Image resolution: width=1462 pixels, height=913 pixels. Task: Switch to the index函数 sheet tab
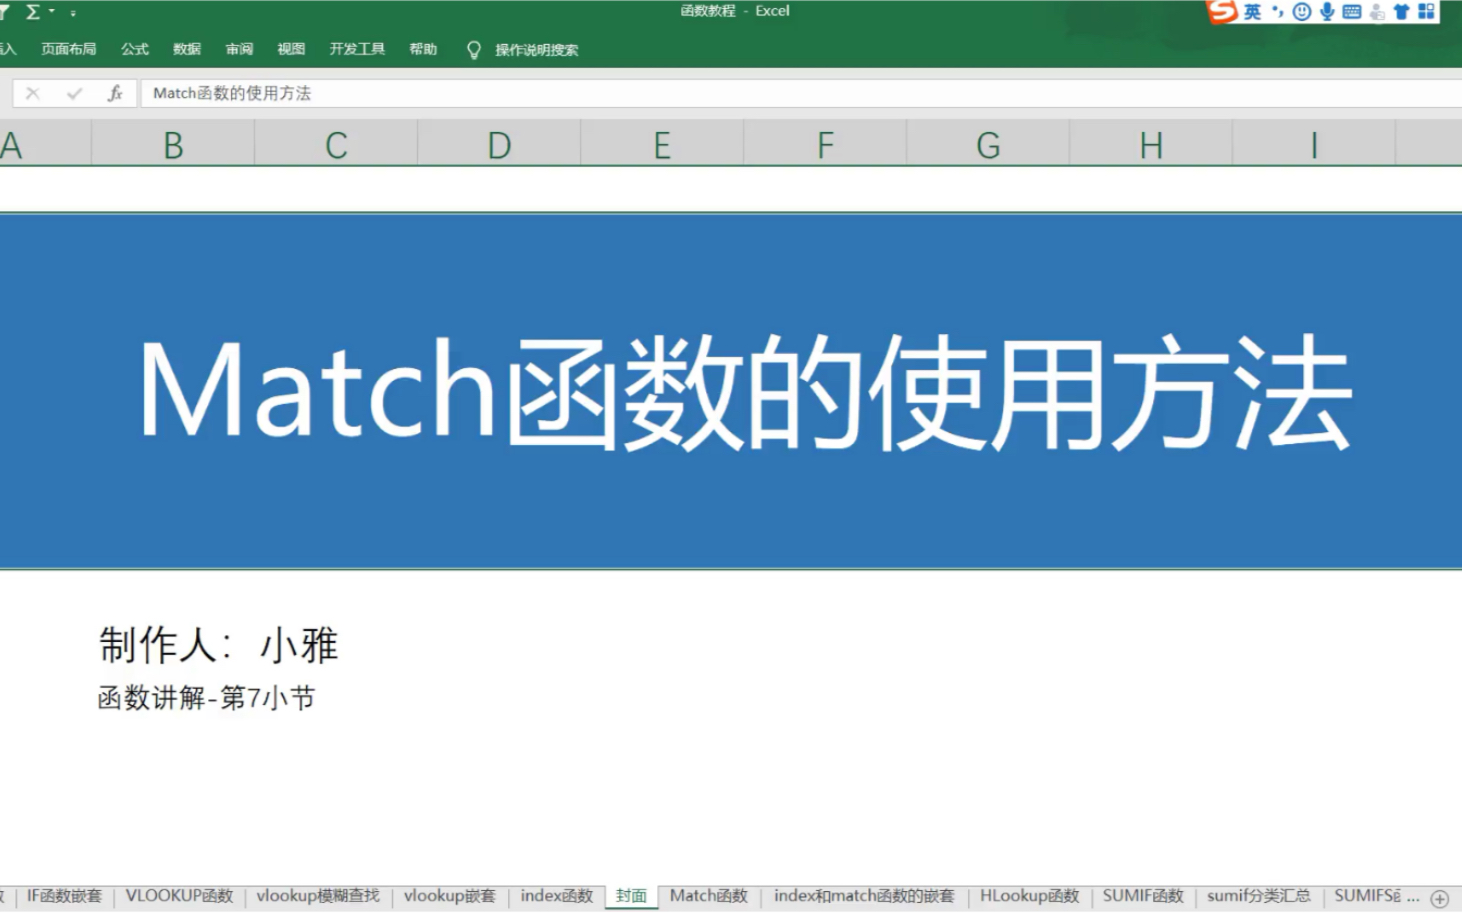[x=557, y=896]
